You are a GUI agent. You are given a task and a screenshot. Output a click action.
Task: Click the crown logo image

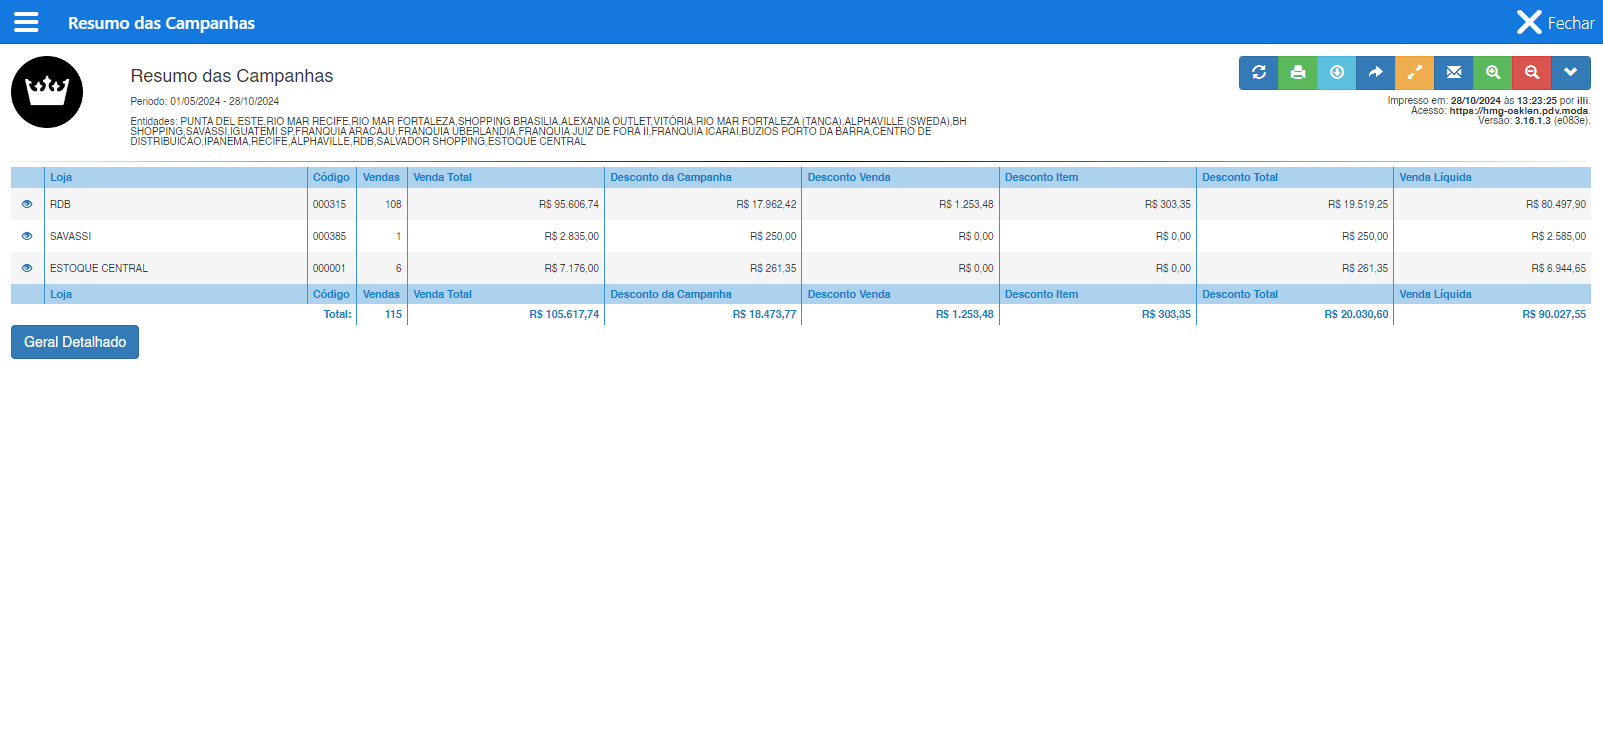[47, 92]
